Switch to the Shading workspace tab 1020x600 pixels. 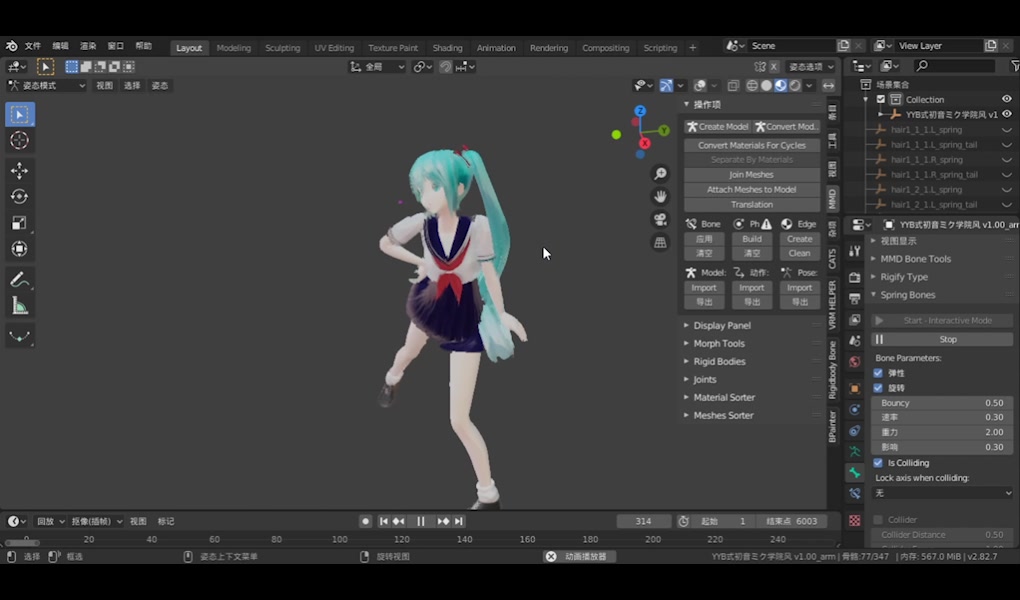[447, 48]
